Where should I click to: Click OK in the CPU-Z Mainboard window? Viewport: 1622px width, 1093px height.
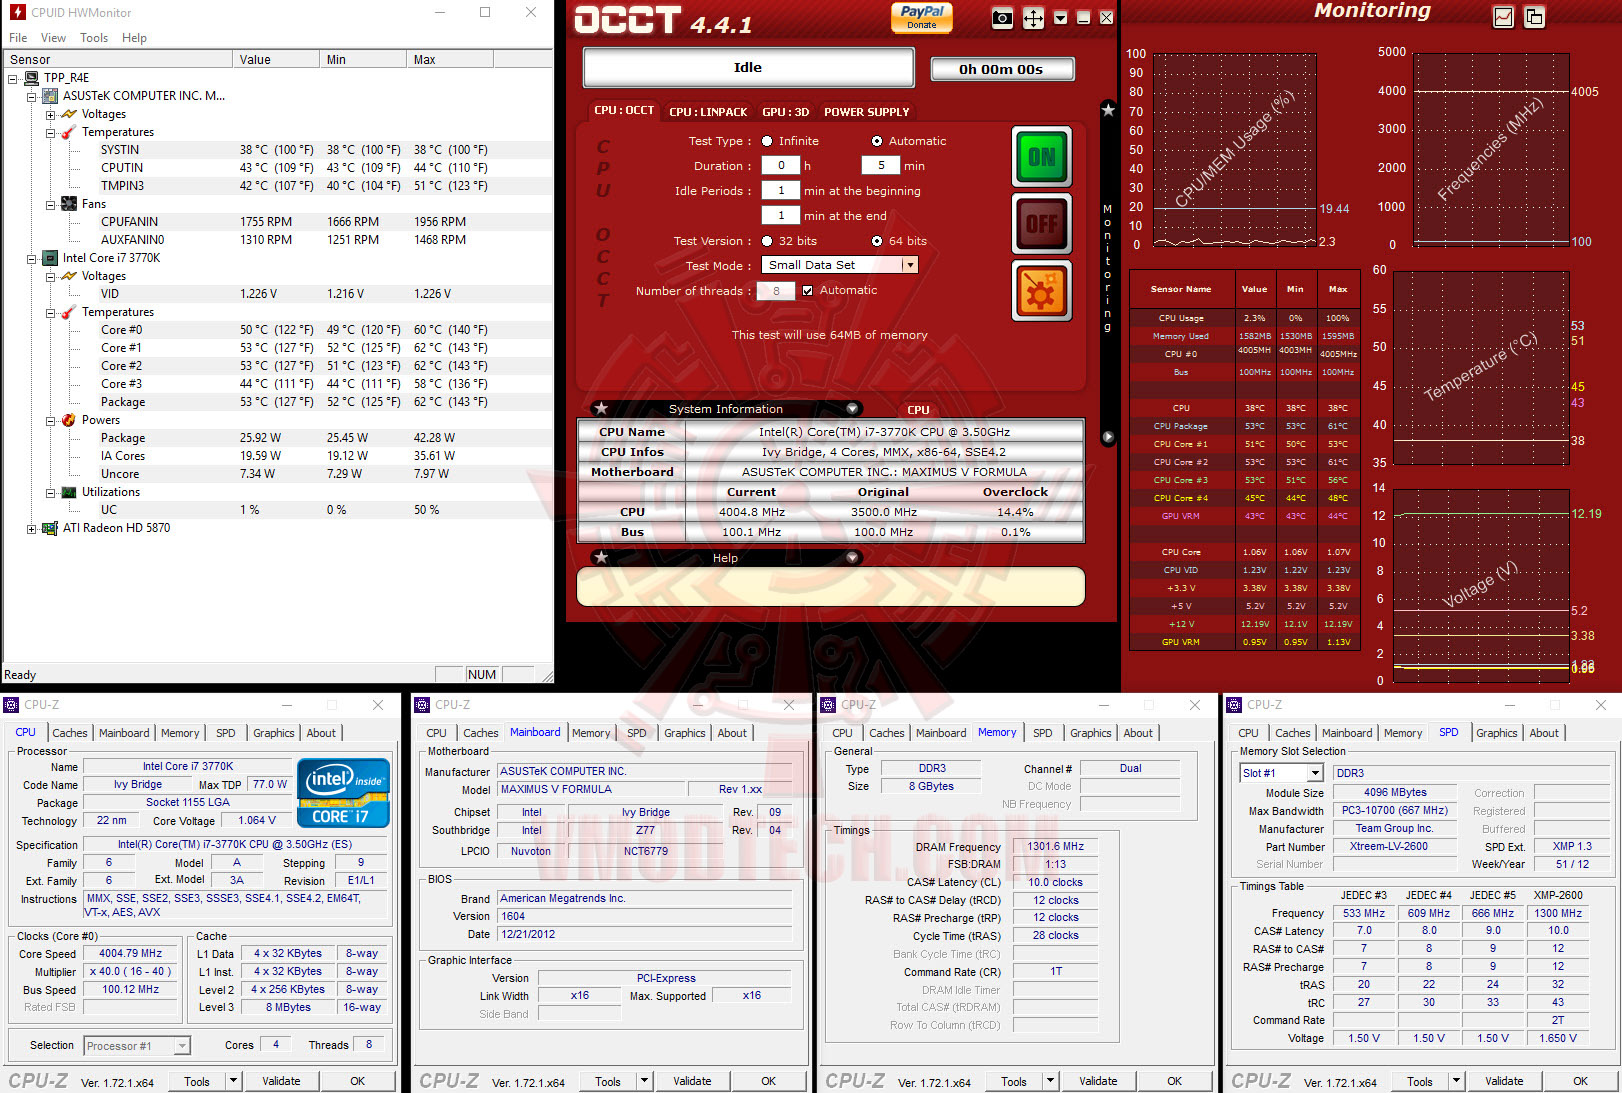768,1081
